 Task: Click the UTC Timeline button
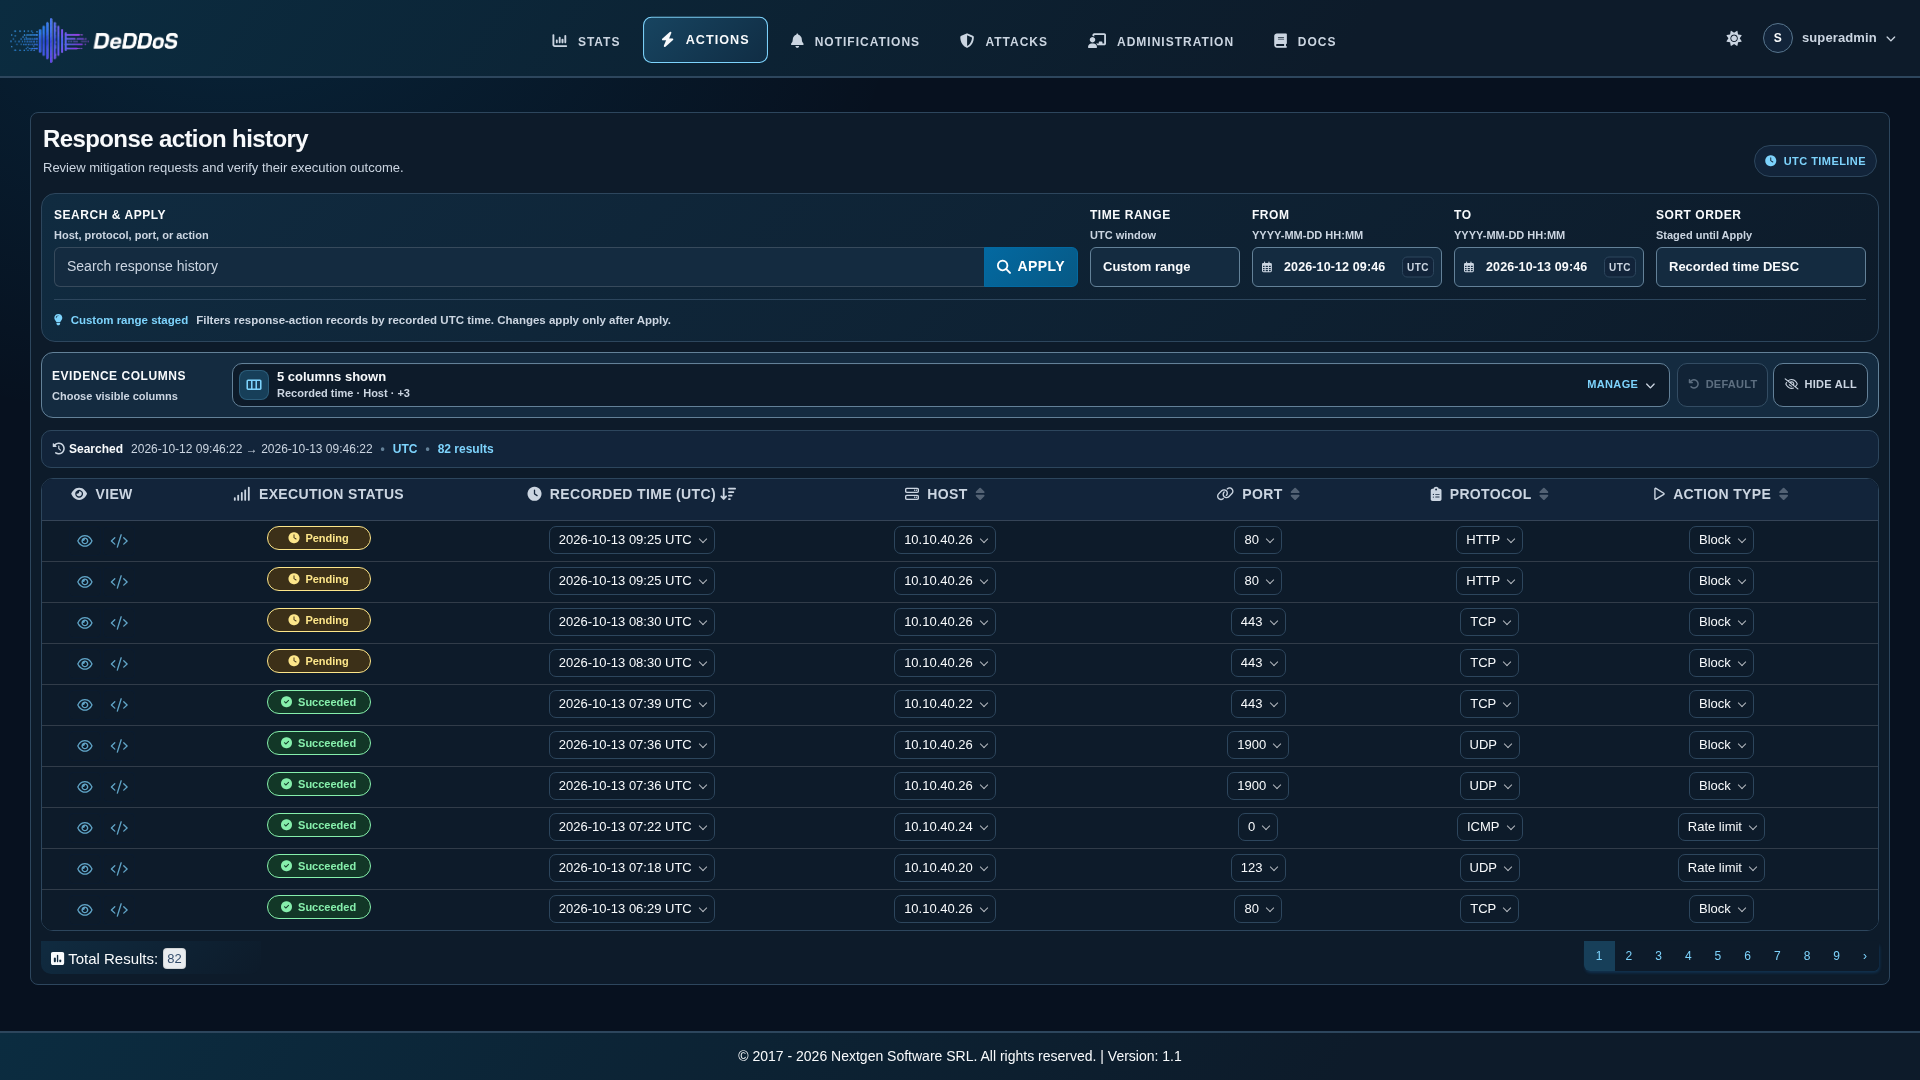click(1815, 161)
